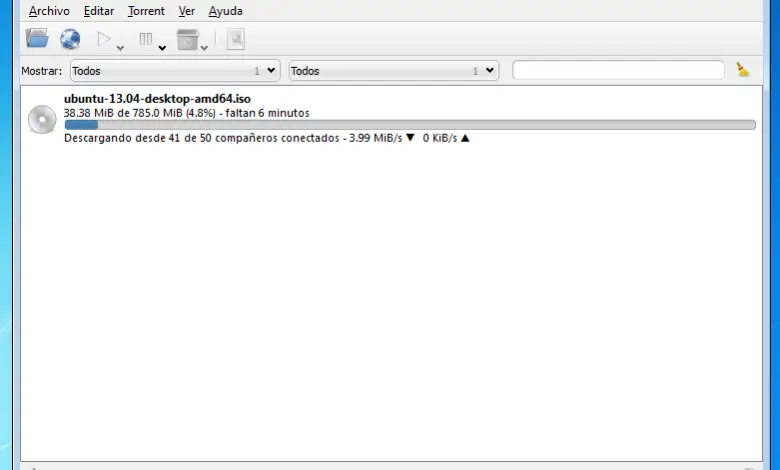Expand the remove torrent arrow menu

[x=204, y=48]
